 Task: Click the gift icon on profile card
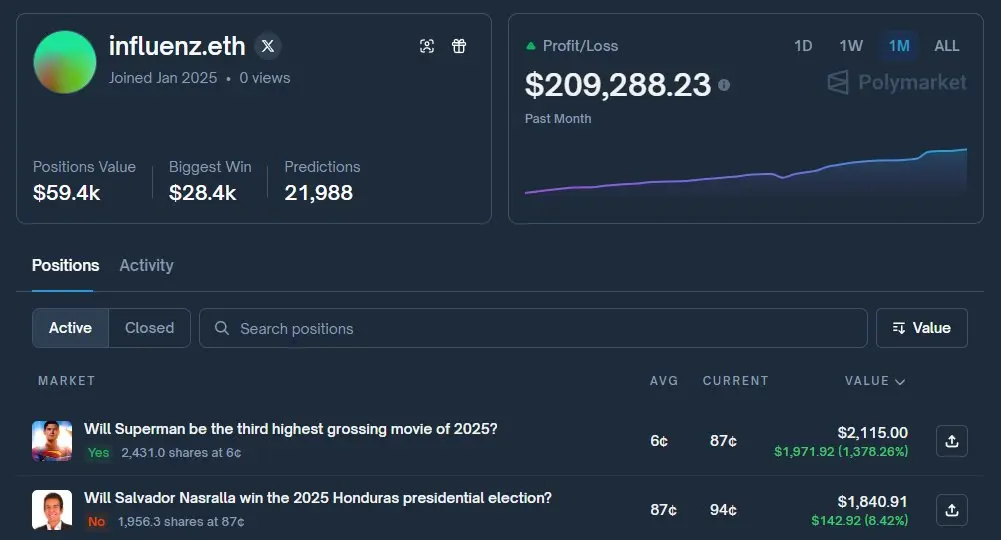459,46
